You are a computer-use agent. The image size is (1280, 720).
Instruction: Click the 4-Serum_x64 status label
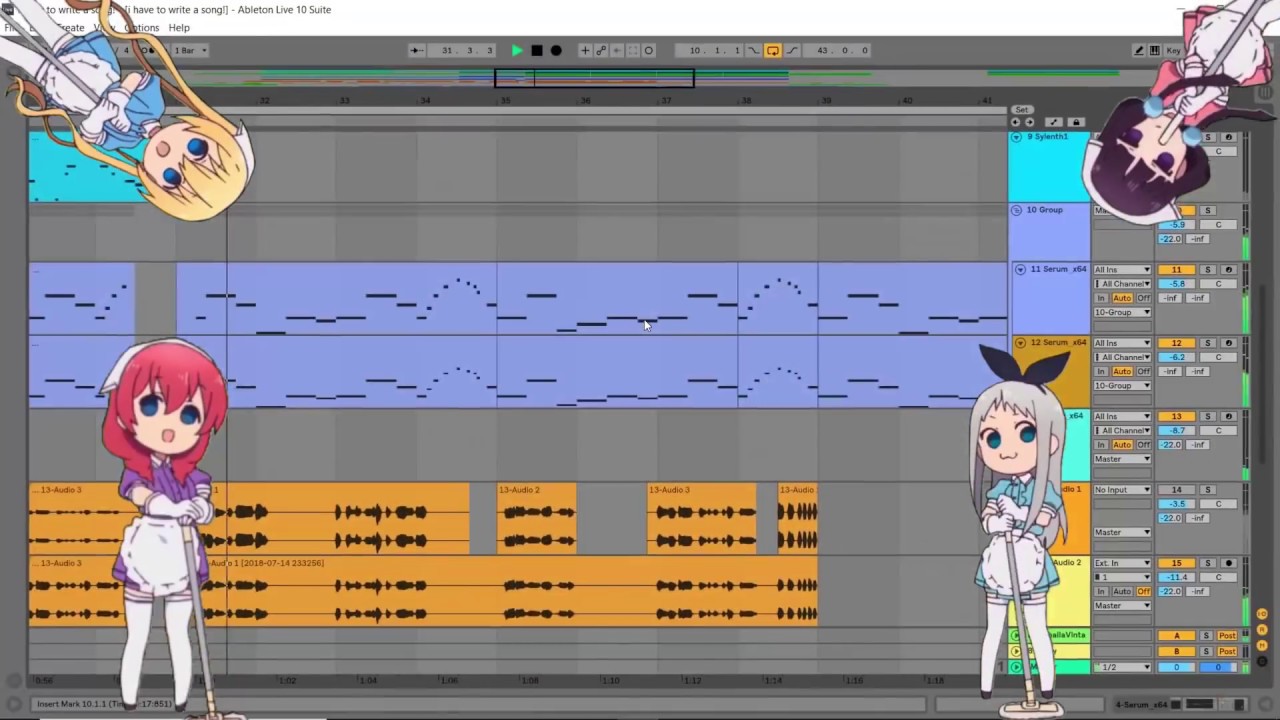point(1141,705)
